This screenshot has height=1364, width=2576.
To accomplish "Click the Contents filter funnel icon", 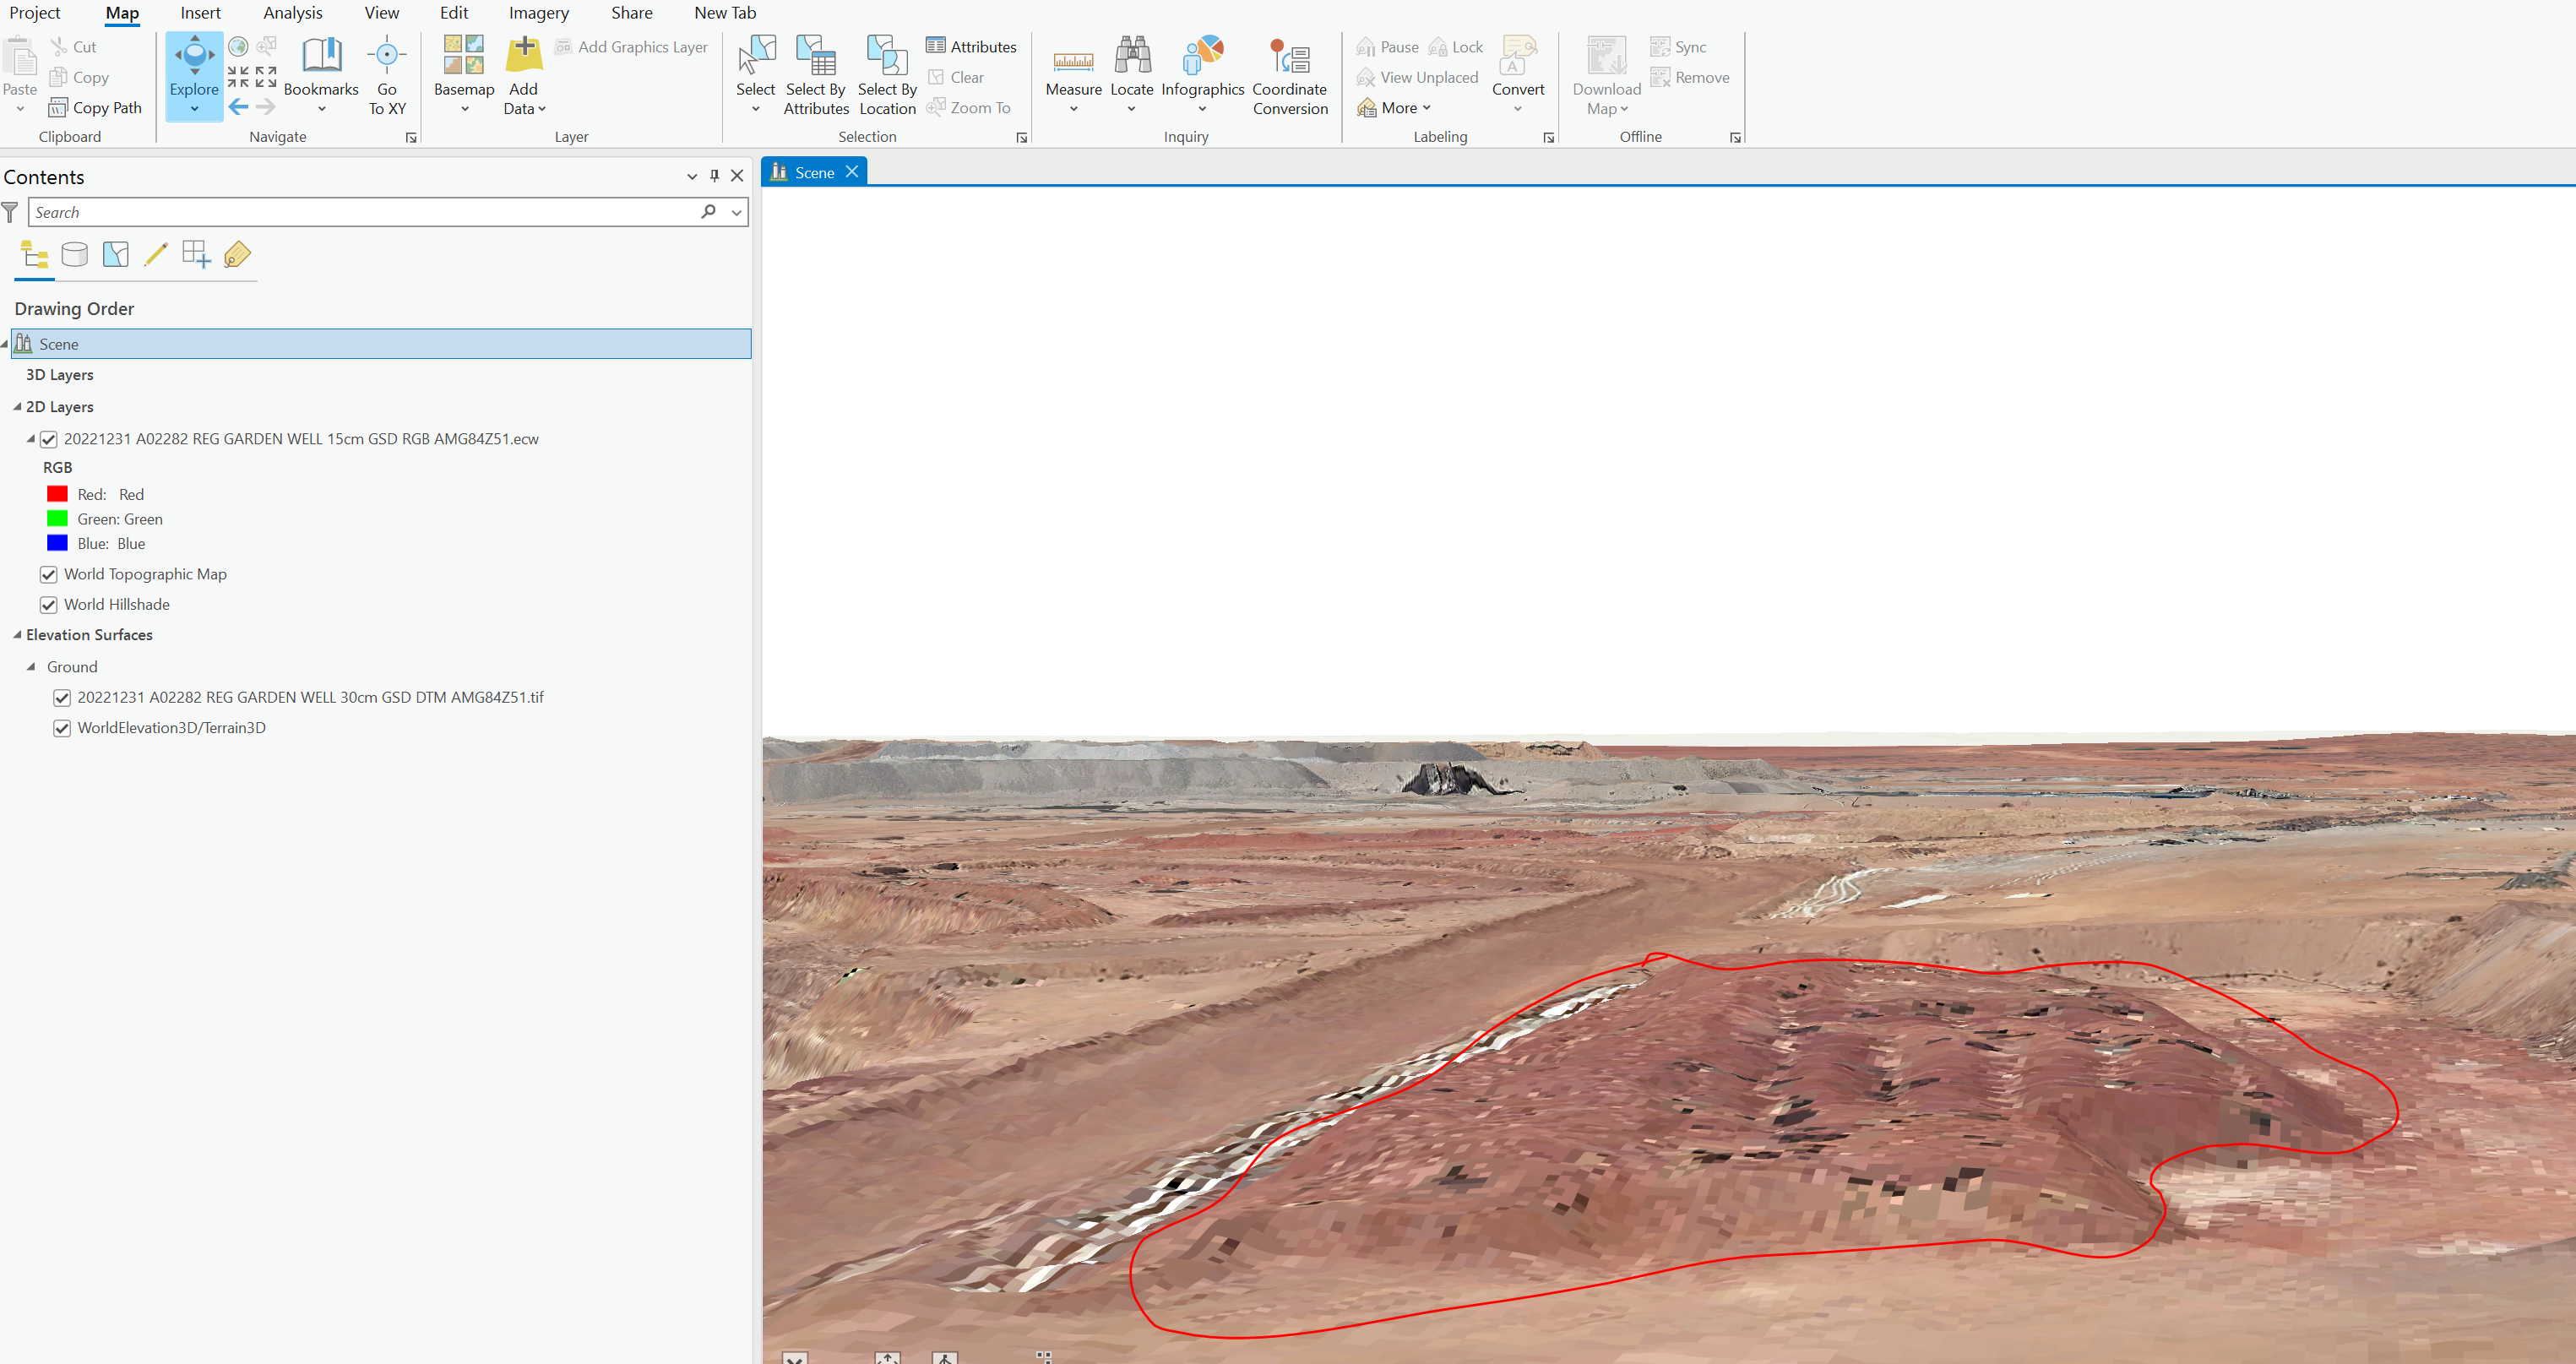I will coord(10,212).
